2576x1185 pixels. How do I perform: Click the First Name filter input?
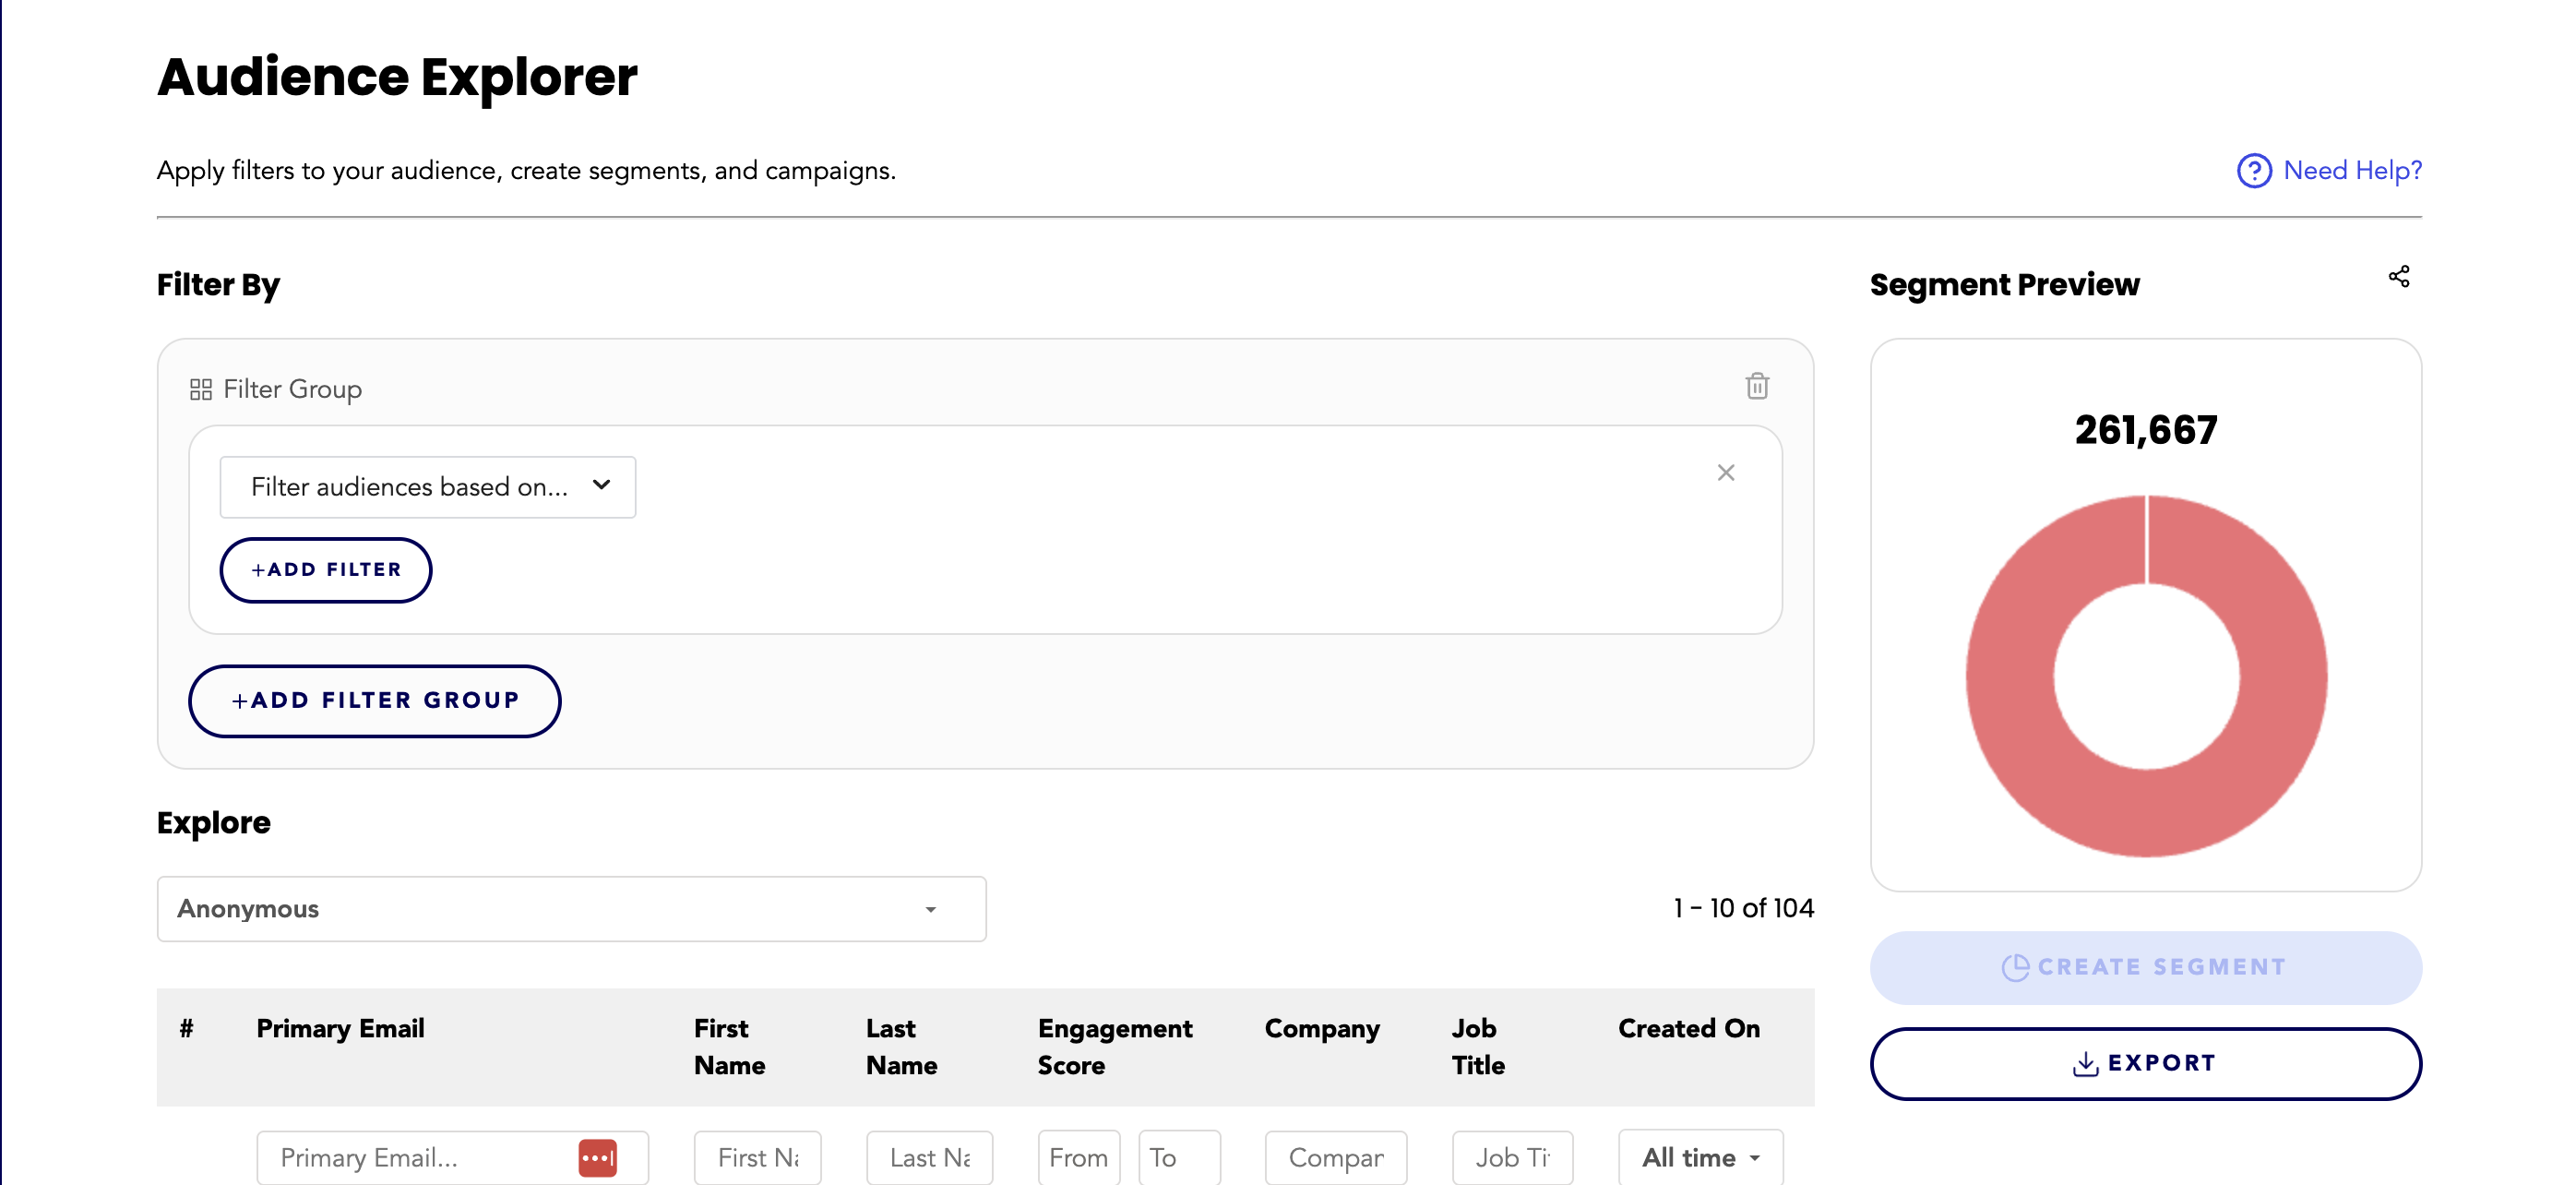point(757,1158)
